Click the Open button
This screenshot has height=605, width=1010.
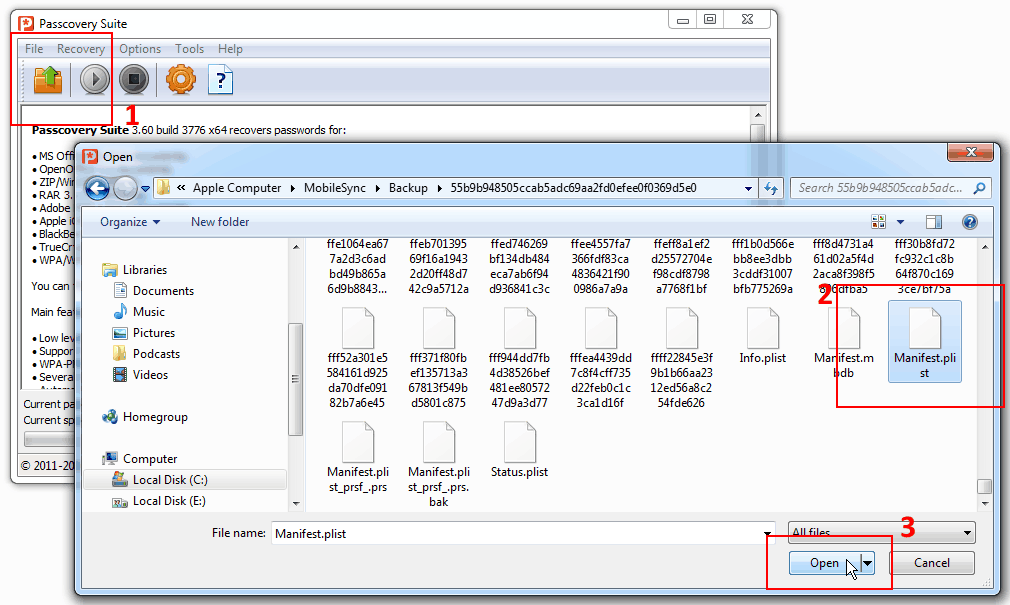824,563
